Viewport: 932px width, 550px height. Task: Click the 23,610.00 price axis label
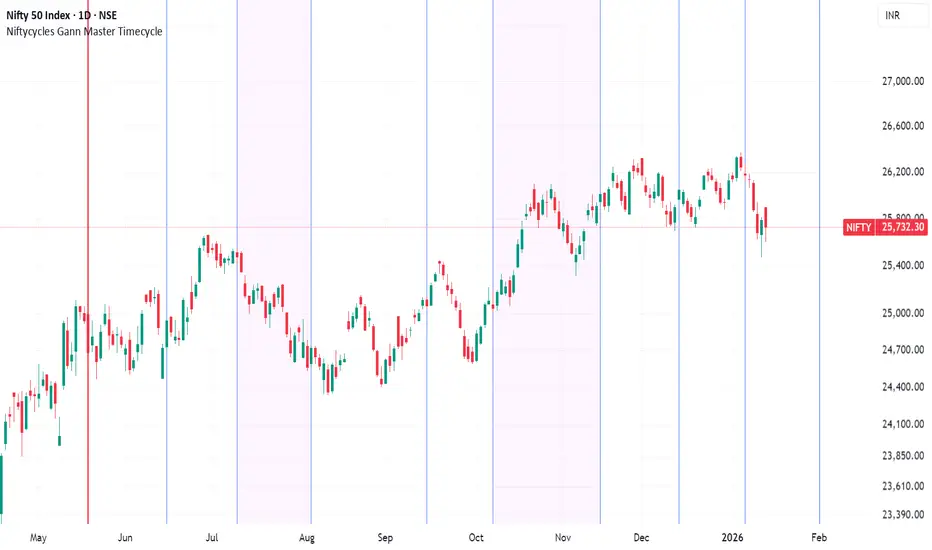click(903, 486)
